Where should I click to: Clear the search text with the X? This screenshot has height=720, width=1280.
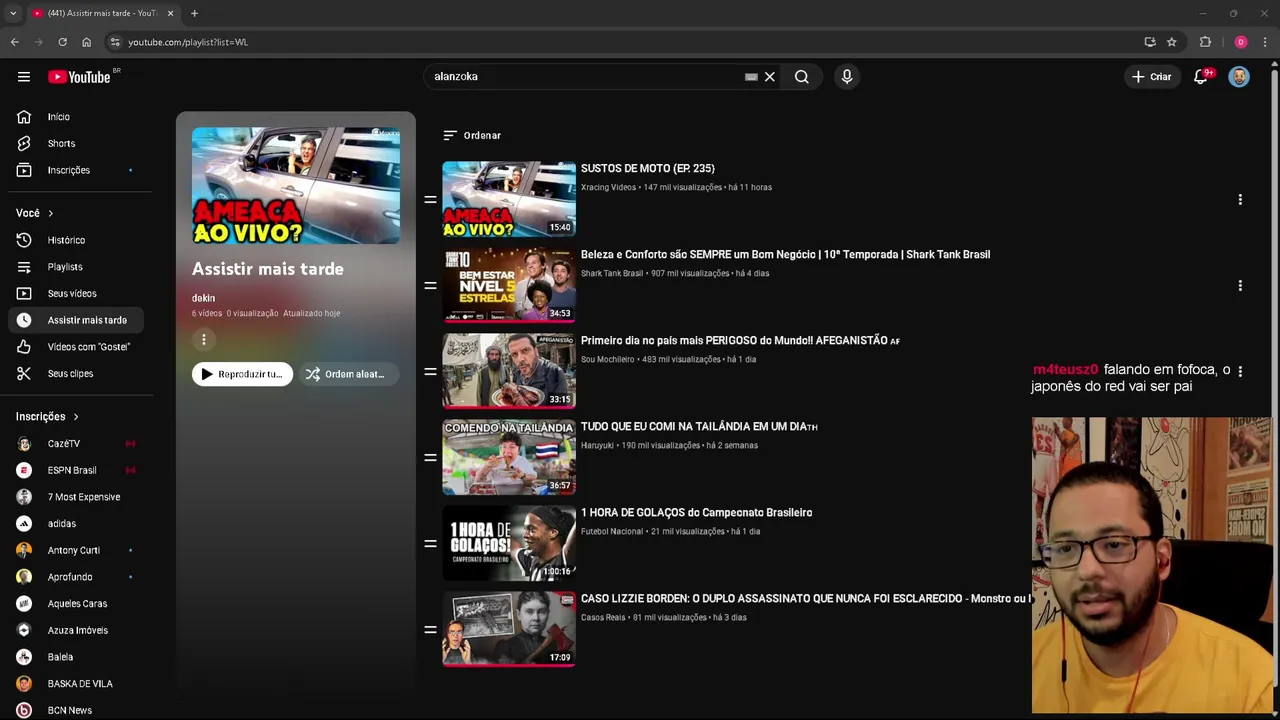coord(770,77)
